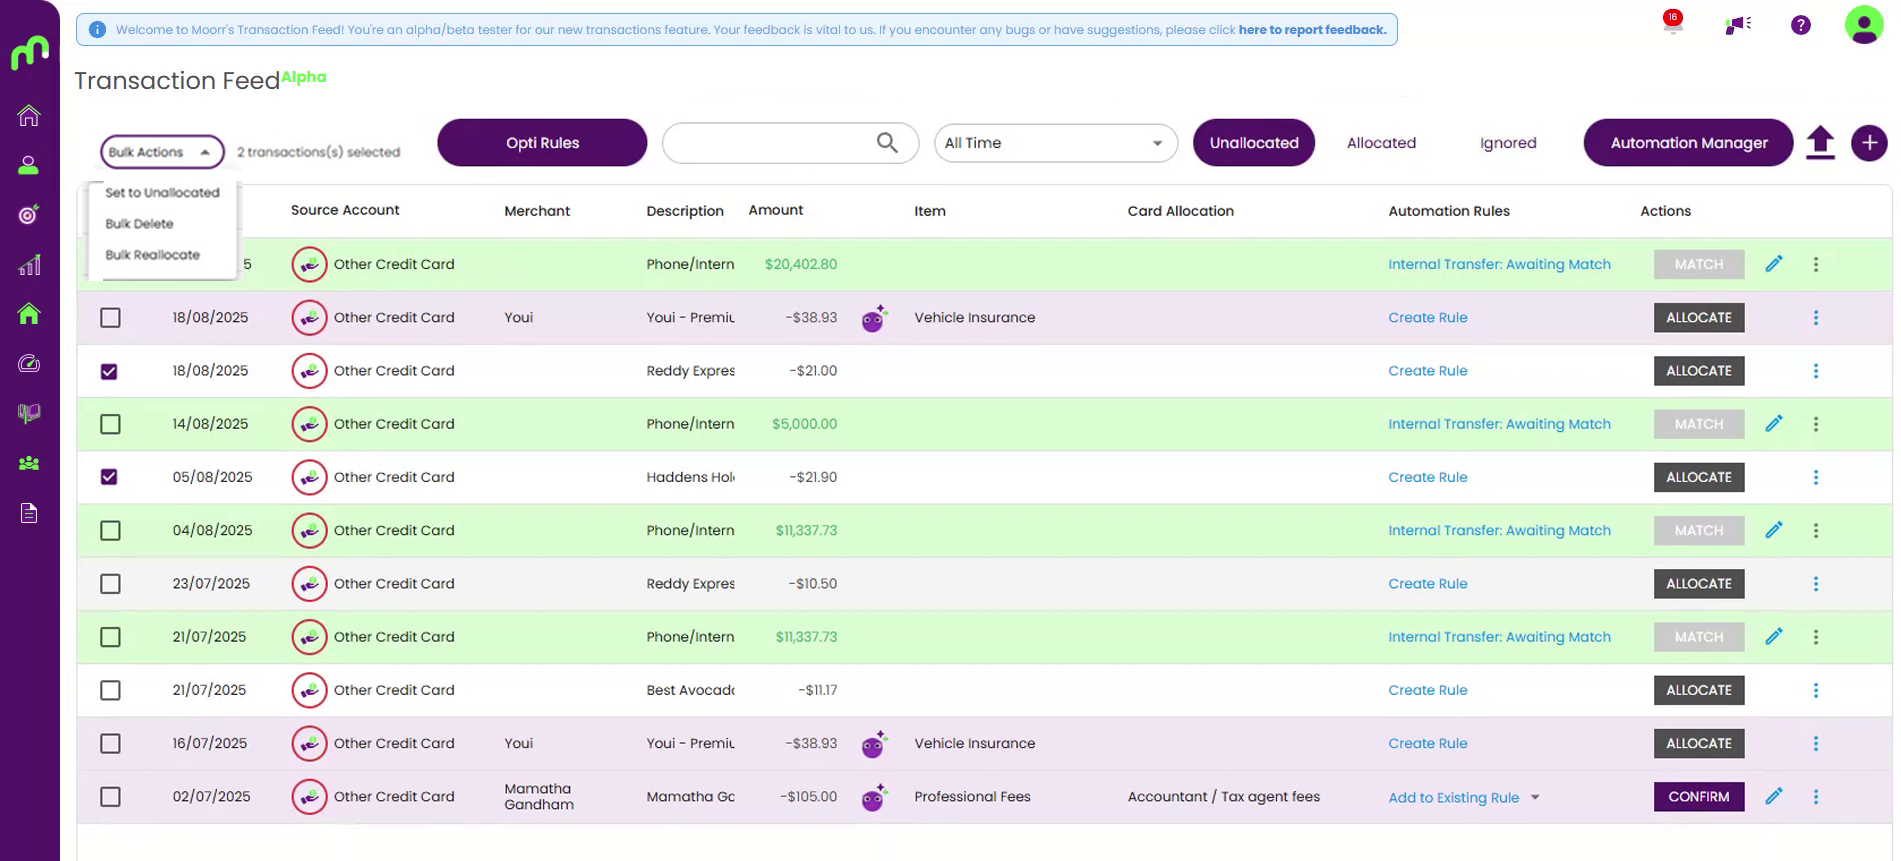Open the user profile avatar
1901x861 pixels.
tap(1863, 25)
